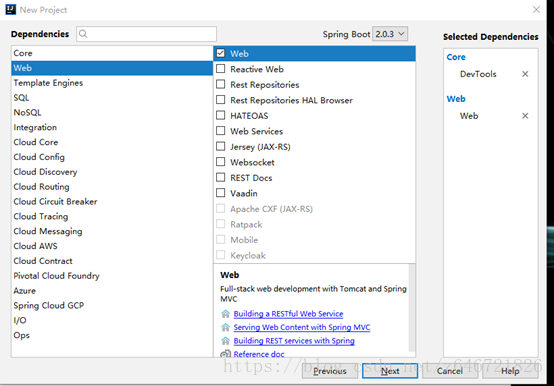The image size is (554, 386).
Task: Enable the HATEOAS dependency
Action: click(220, 115)
